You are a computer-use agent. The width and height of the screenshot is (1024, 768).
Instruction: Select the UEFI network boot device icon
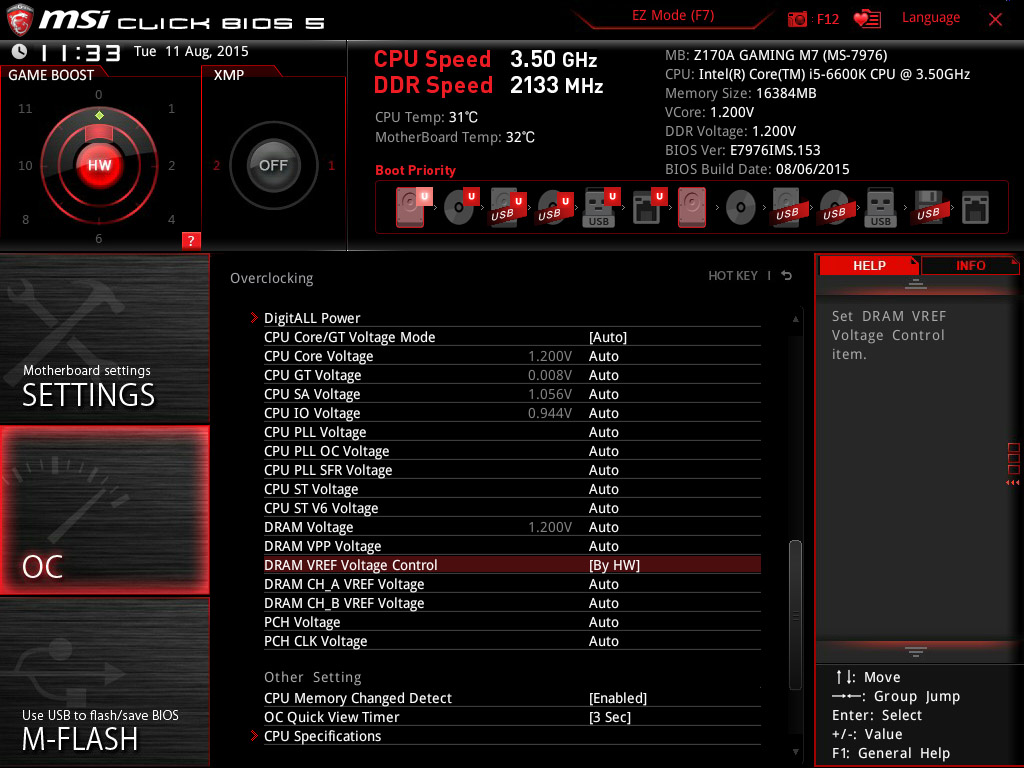pyautogui.click(x=648, y=208)
